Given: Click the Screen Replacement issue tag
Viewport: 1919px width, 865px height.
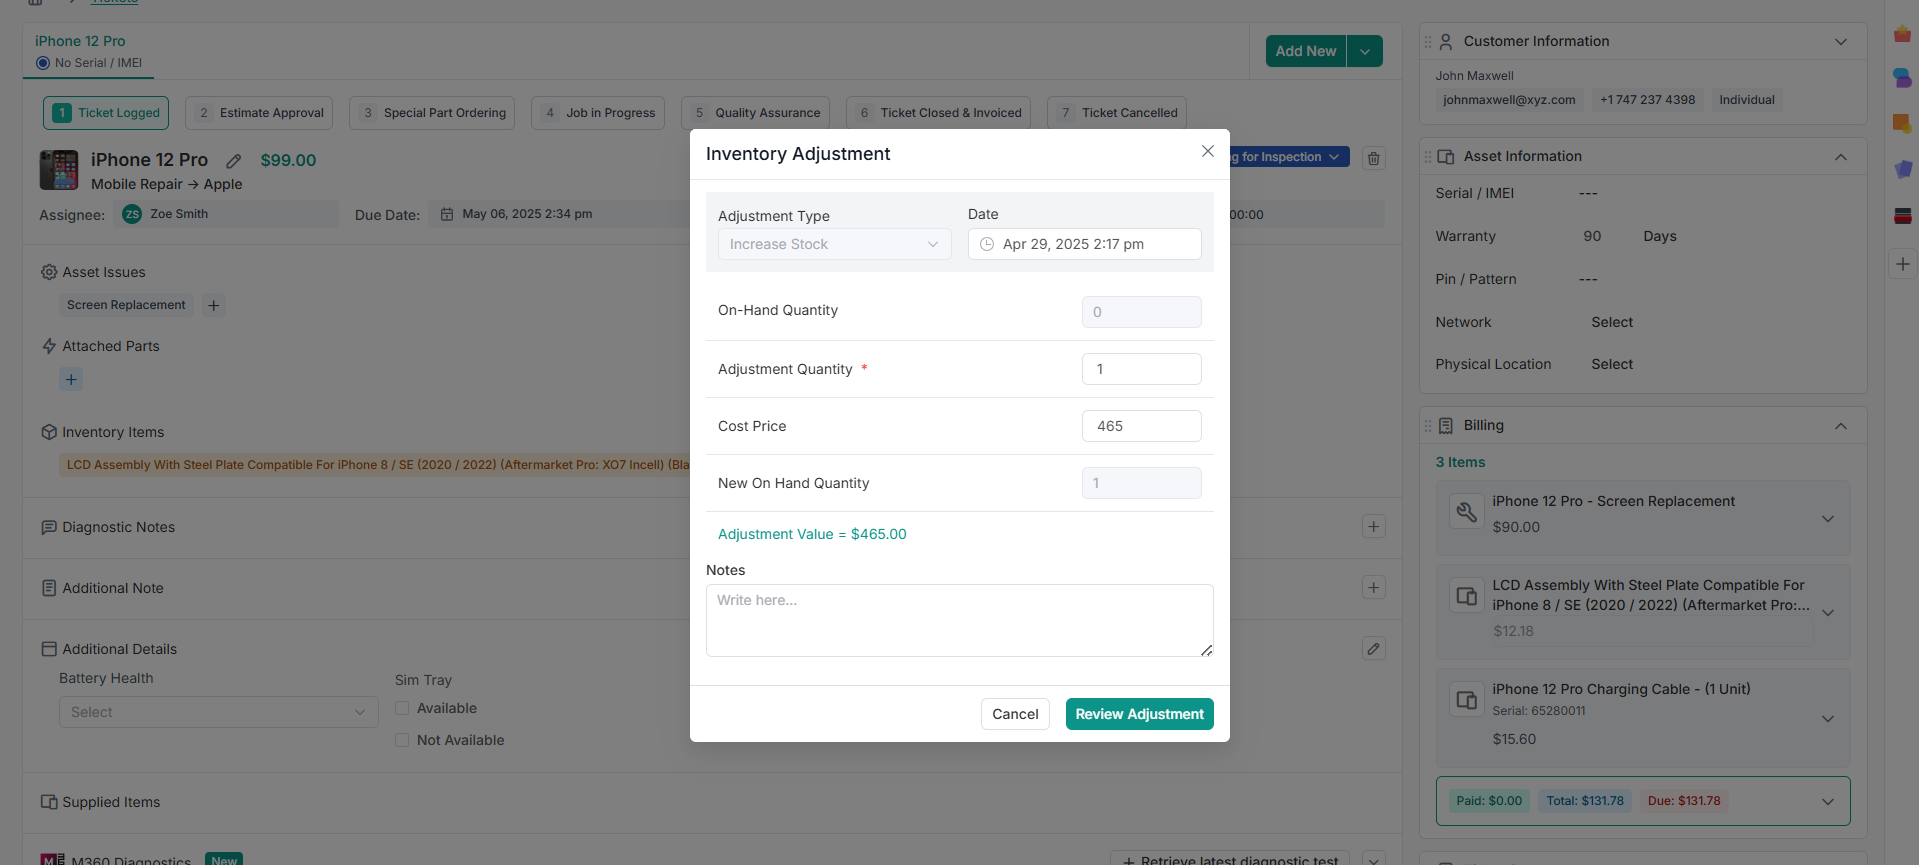Looking at the screenshot, I should (x=126, y=305).
